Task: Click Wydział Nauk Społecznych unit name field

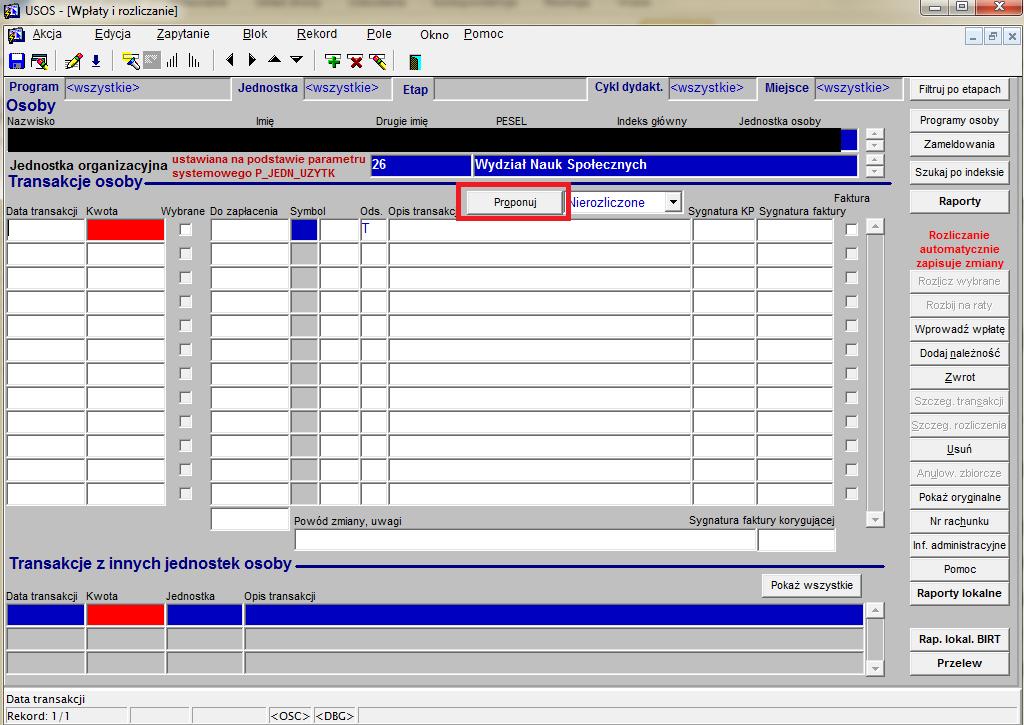Action: 665,166
